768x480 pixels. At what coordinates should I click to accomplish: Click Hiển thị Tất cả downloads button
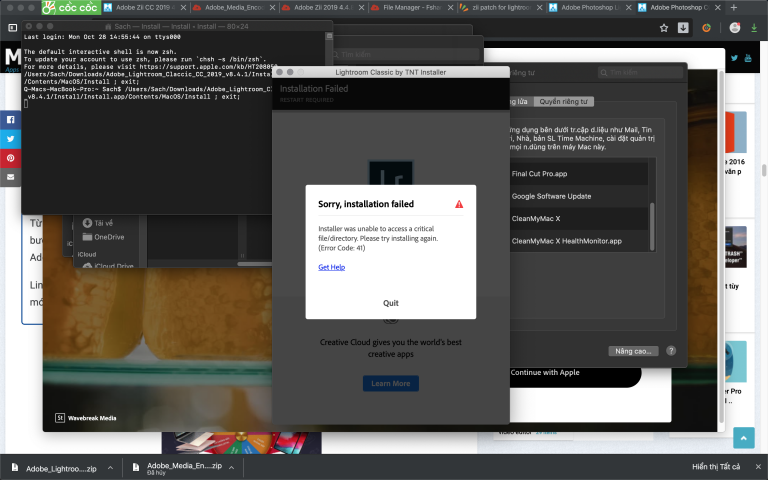716,466
